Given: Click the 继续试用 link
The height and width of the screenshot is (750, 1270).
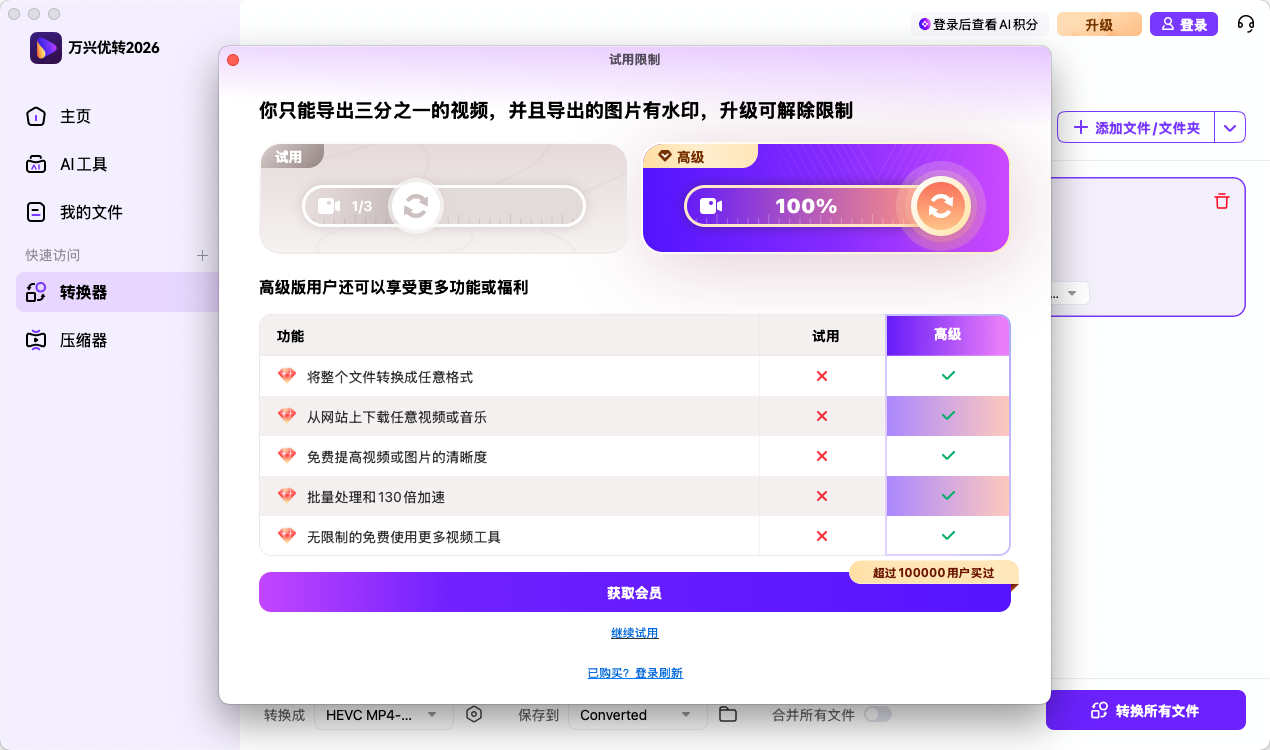Looking at the screenshot, I should [x=634, y=632].
